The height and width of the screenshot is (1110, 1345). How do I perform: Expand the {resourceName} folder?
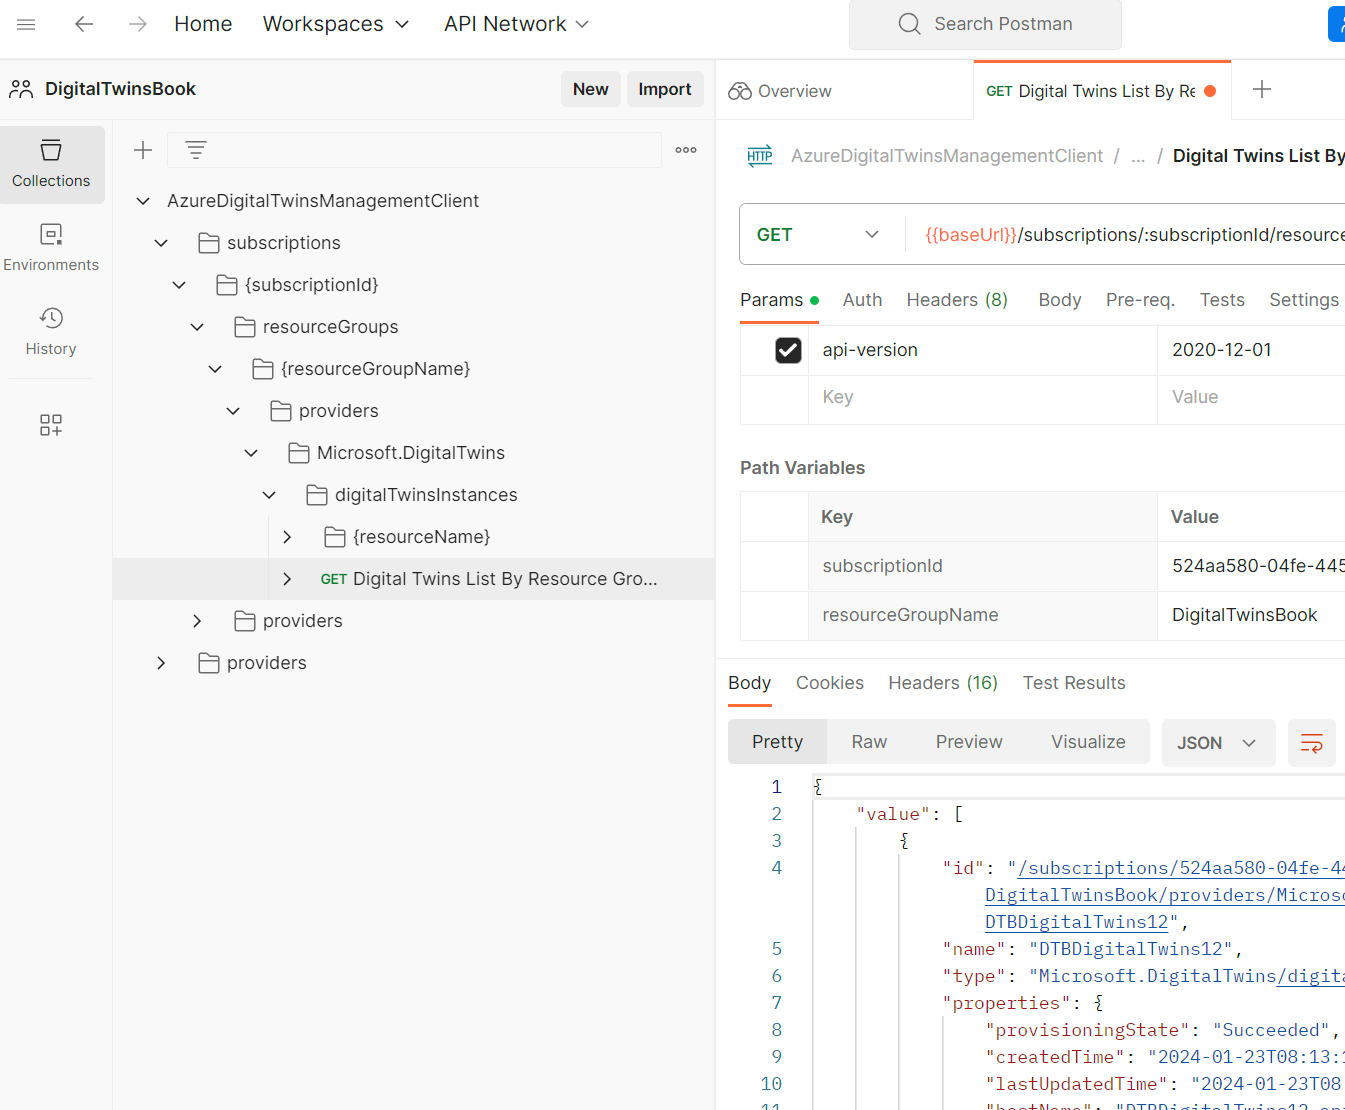[x=287, y=537]
